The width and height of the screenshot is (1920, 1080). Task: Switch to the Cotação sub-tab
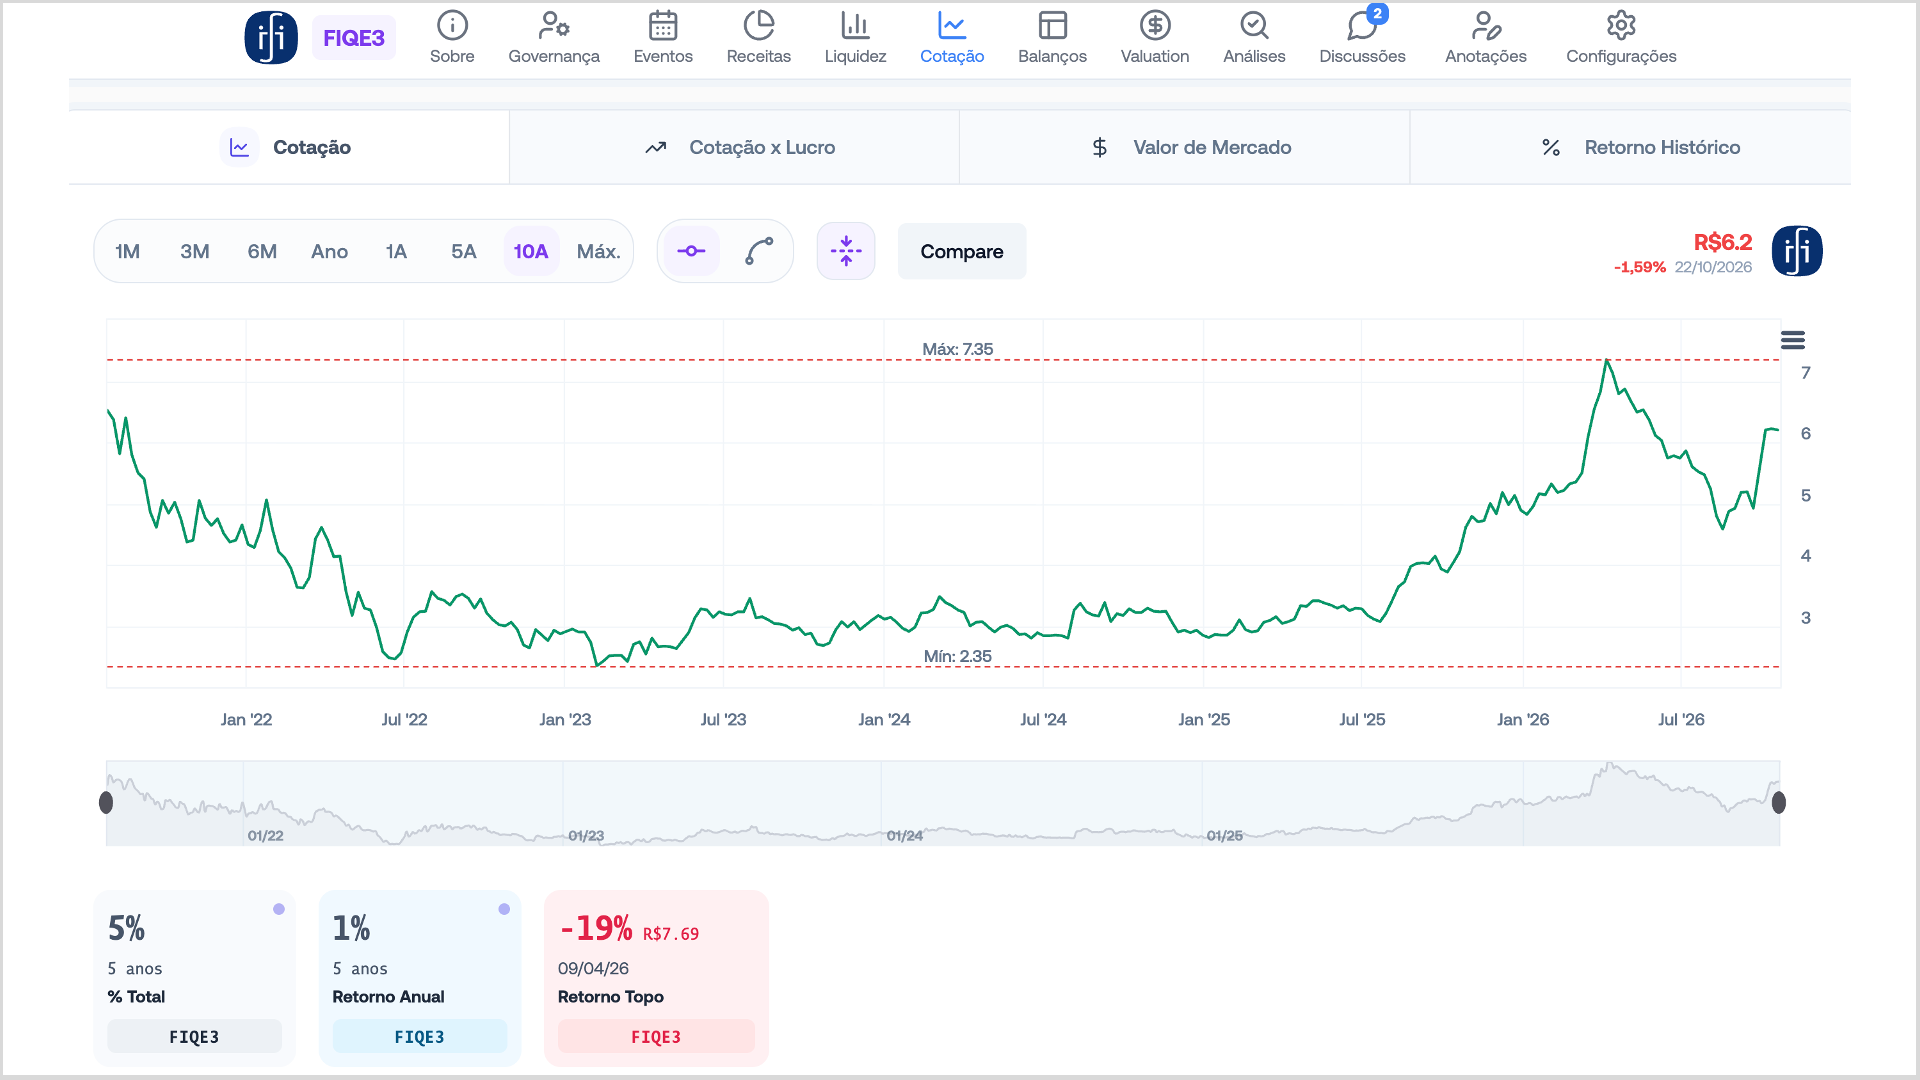pyautogui.click(x=289, y=147)
